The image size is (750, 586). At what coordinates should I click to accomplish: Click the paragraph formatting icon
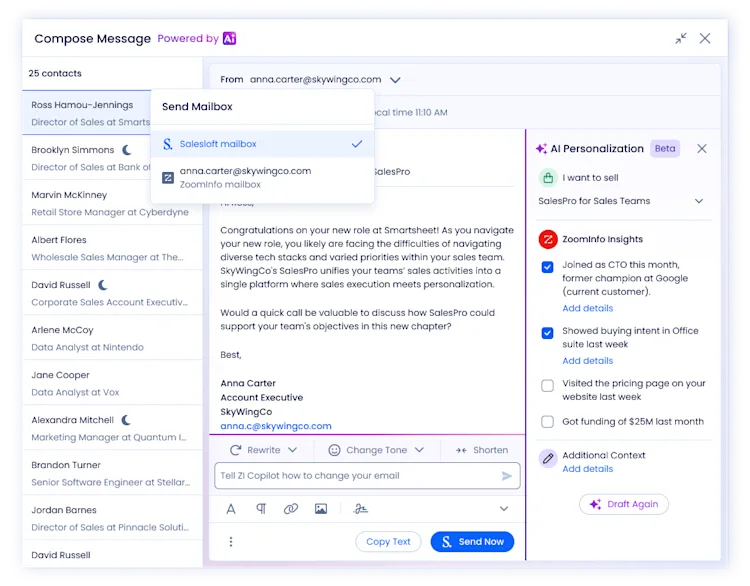[x=261, y=509]
